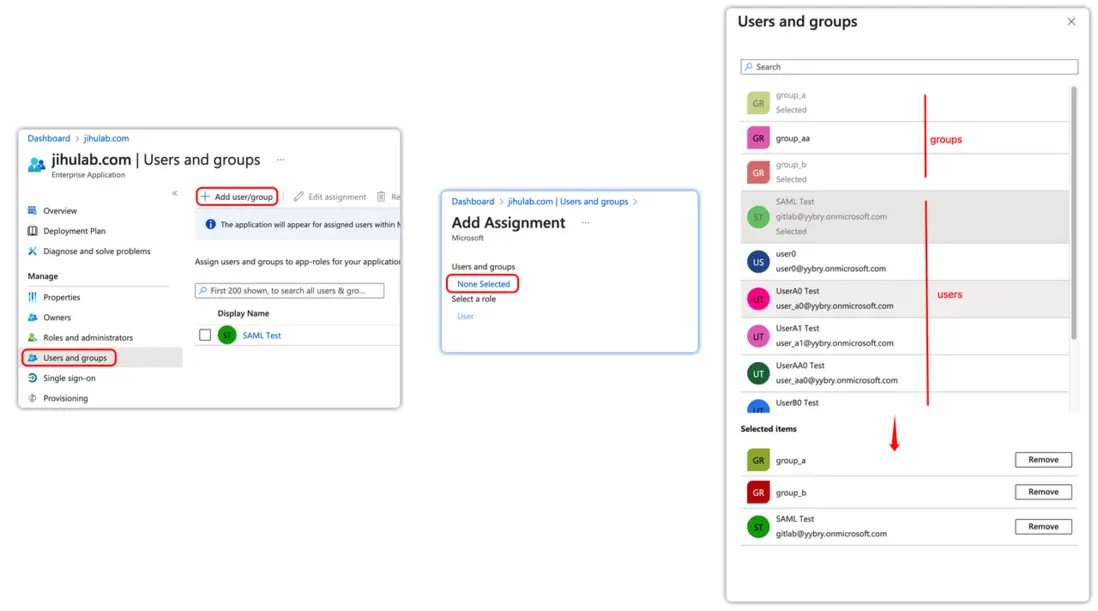Click the None Selected link

click(x=483, y=284)
